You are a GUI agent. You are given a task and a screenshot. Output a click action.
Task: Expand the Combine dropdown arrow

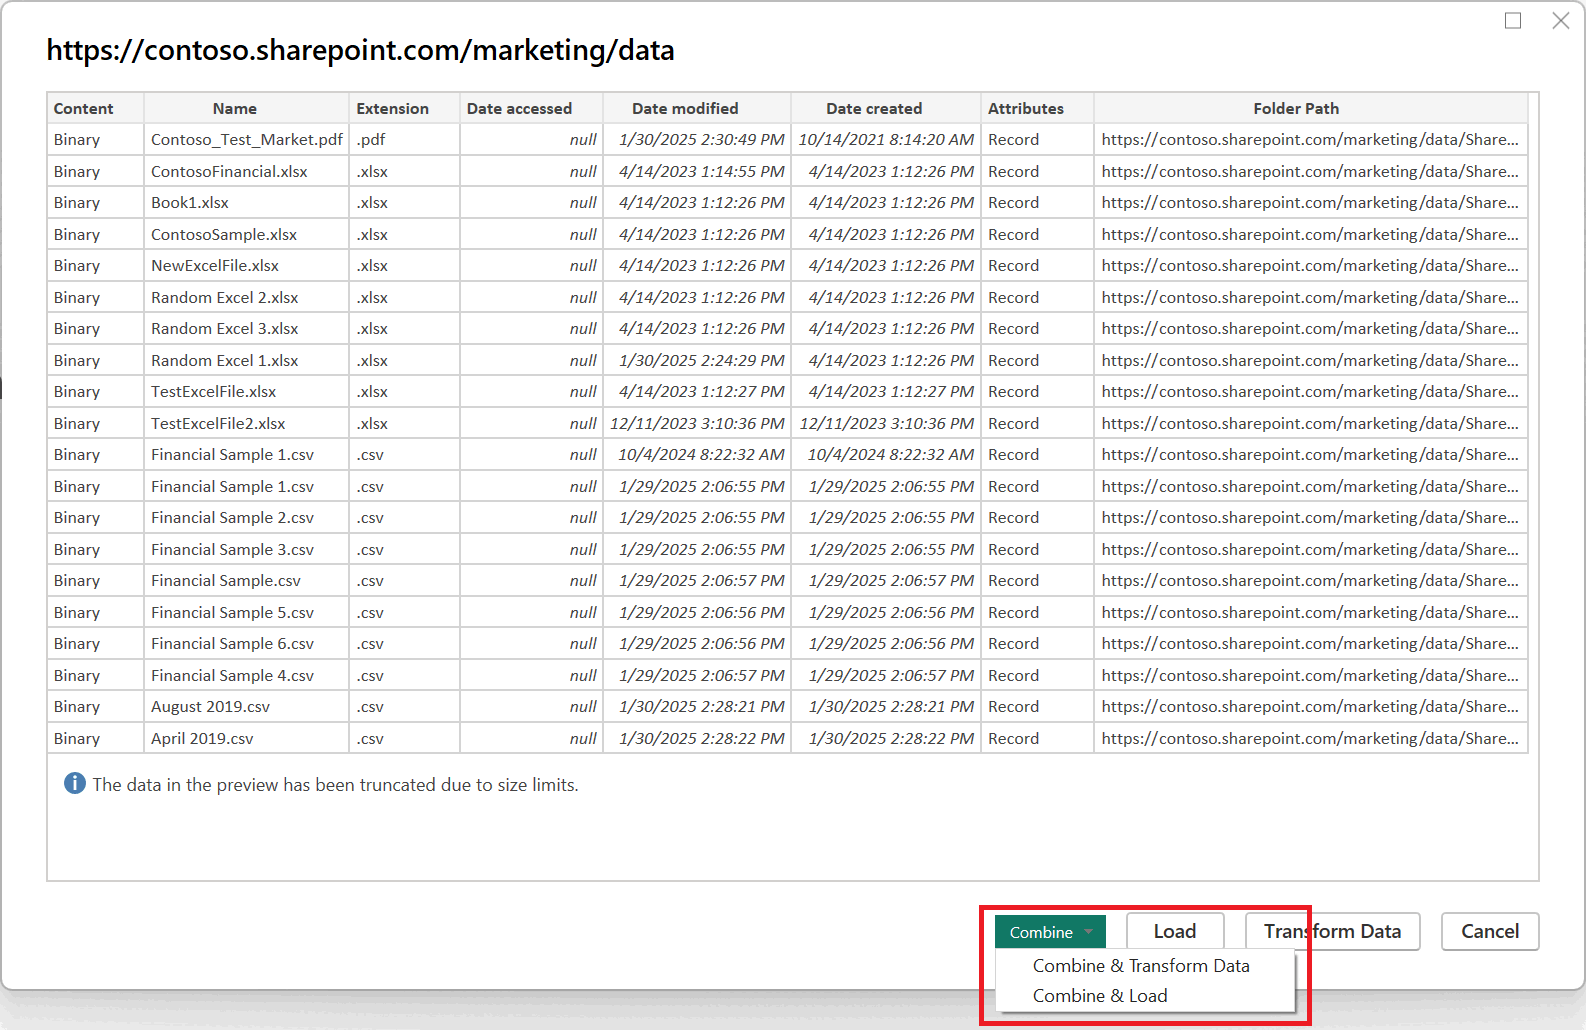[1088, 932]
